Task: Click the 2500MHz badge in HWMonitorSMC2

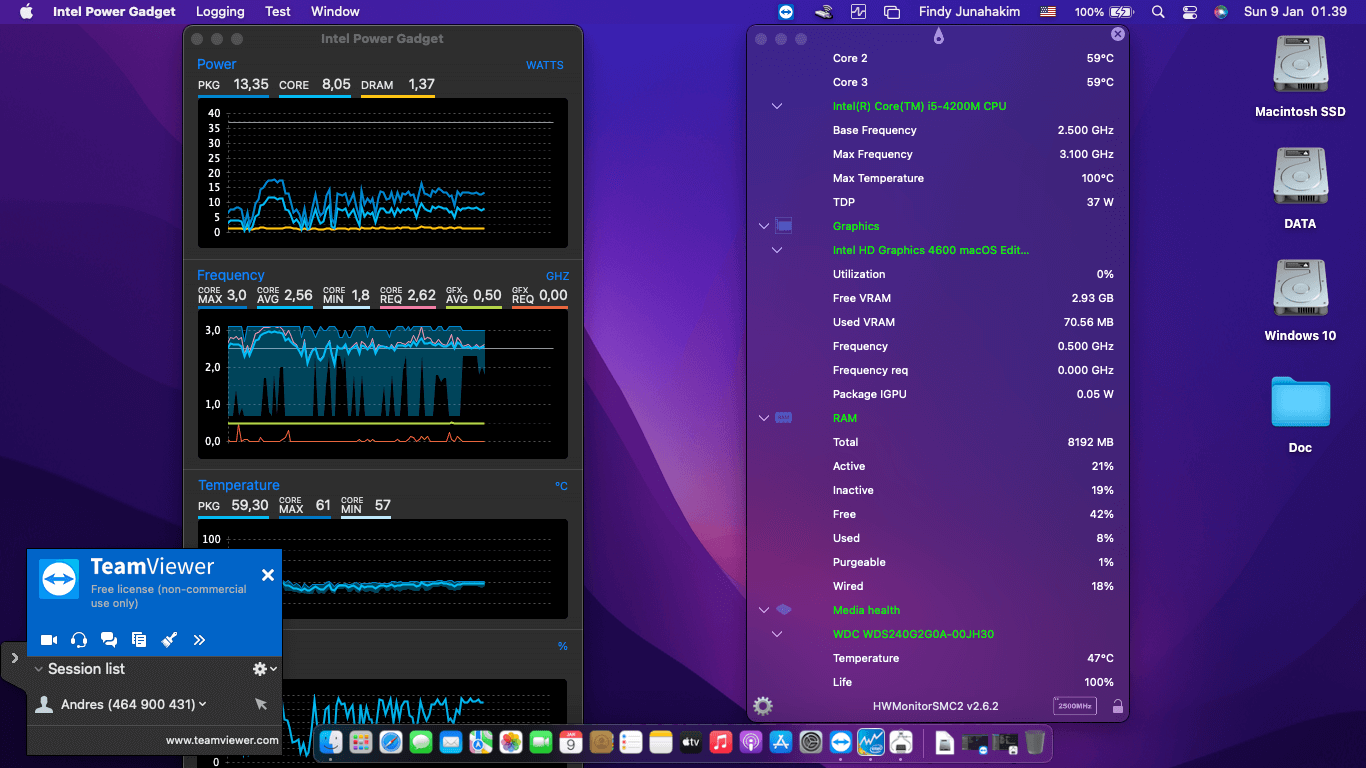Action: (x=1074, y=706)
